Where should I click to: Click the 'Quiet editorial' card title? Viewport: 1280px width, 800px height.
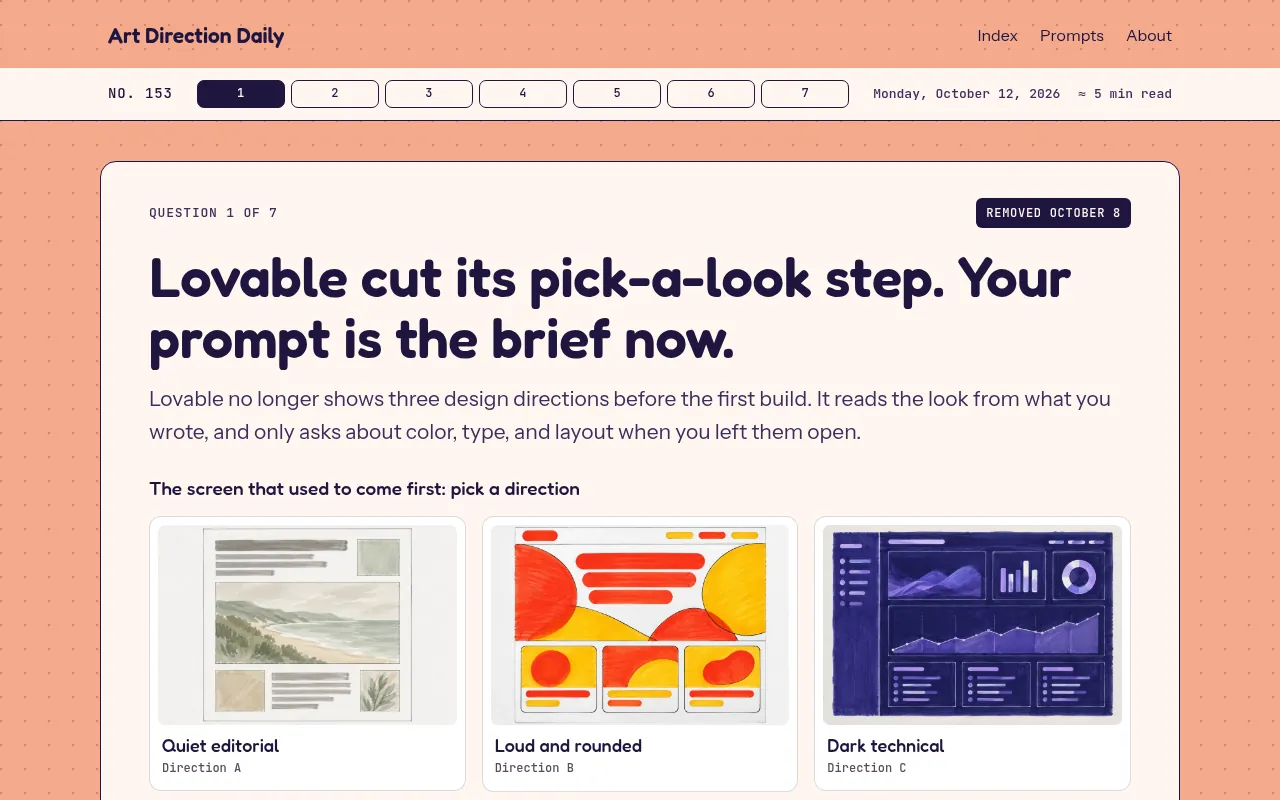click(x=220, y=746)
